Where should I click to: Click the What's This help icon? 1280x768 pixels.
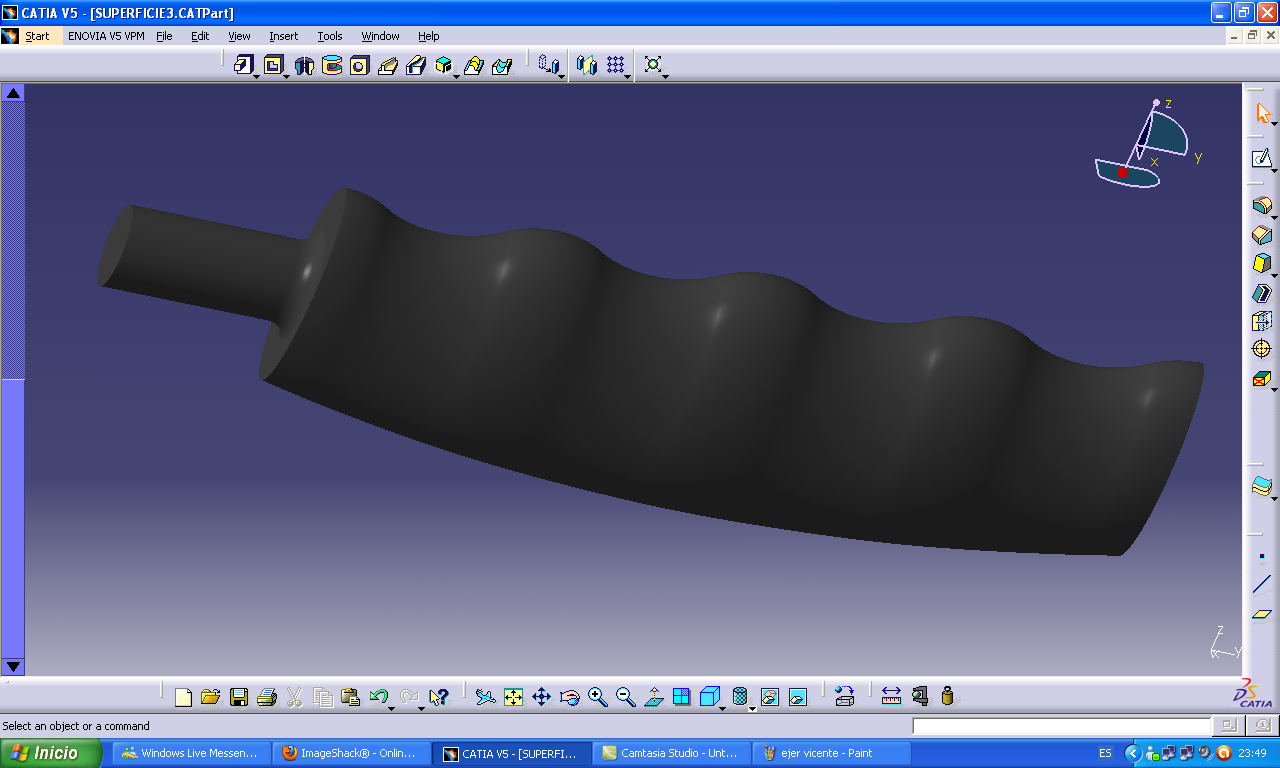pos(439,697)
